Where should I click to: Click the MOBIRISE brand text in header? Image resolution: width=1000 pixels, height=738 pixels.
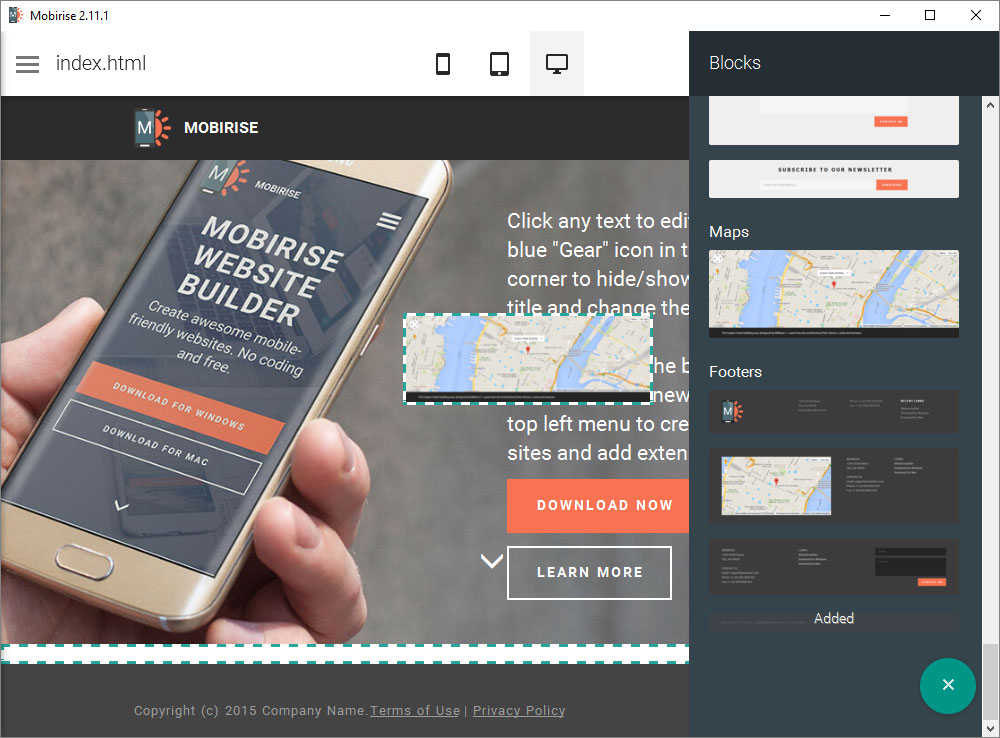tap(221, 128)
